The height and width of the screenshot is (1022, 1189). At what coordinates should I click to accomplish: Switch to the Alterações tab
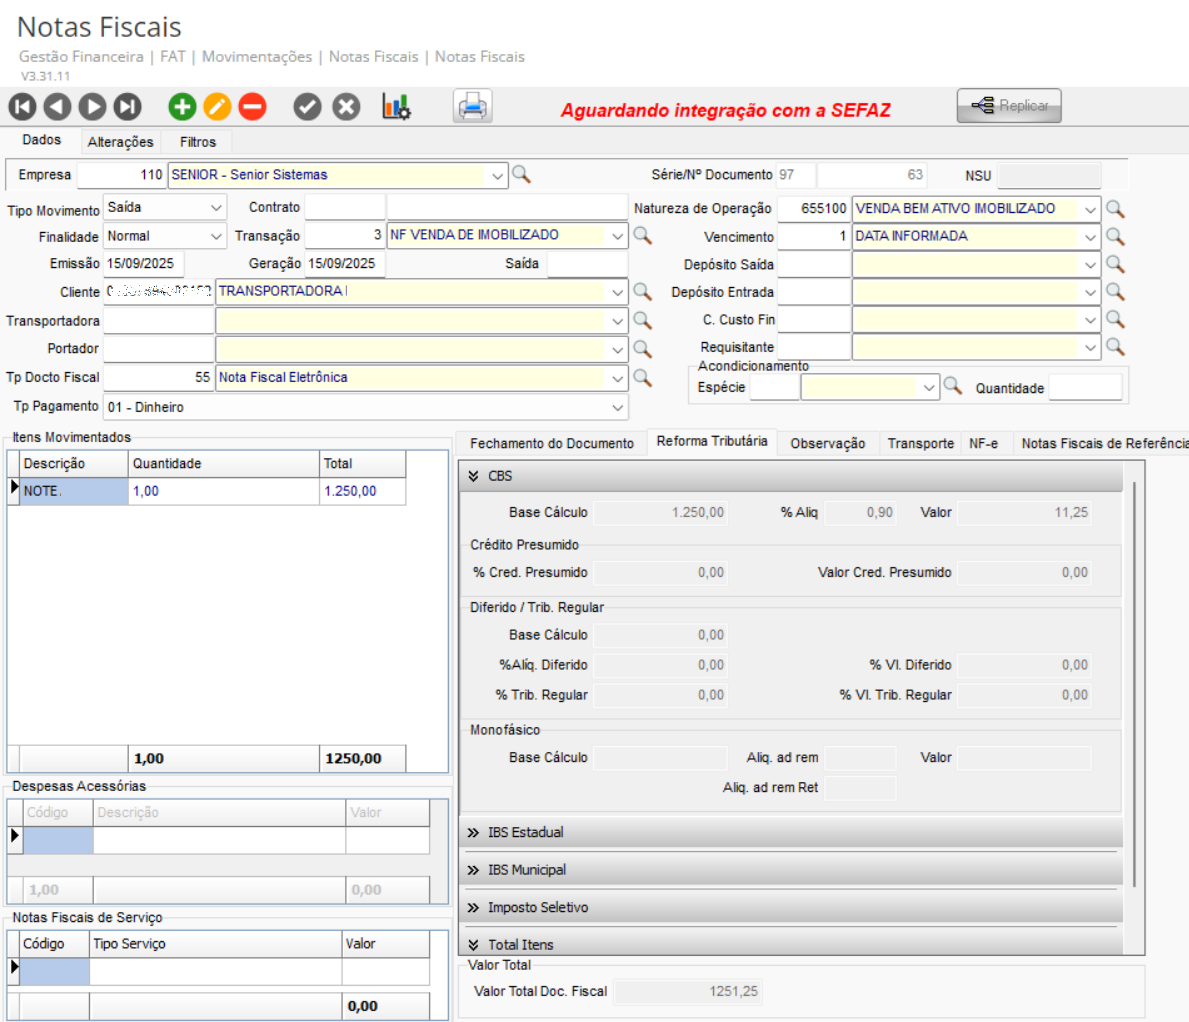coord(120,142)
